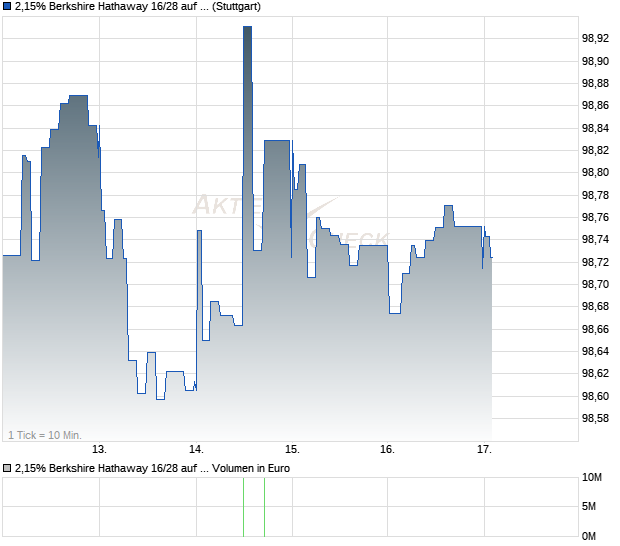
Task: Click the '17.' date axis label
Action: (484, 450)
